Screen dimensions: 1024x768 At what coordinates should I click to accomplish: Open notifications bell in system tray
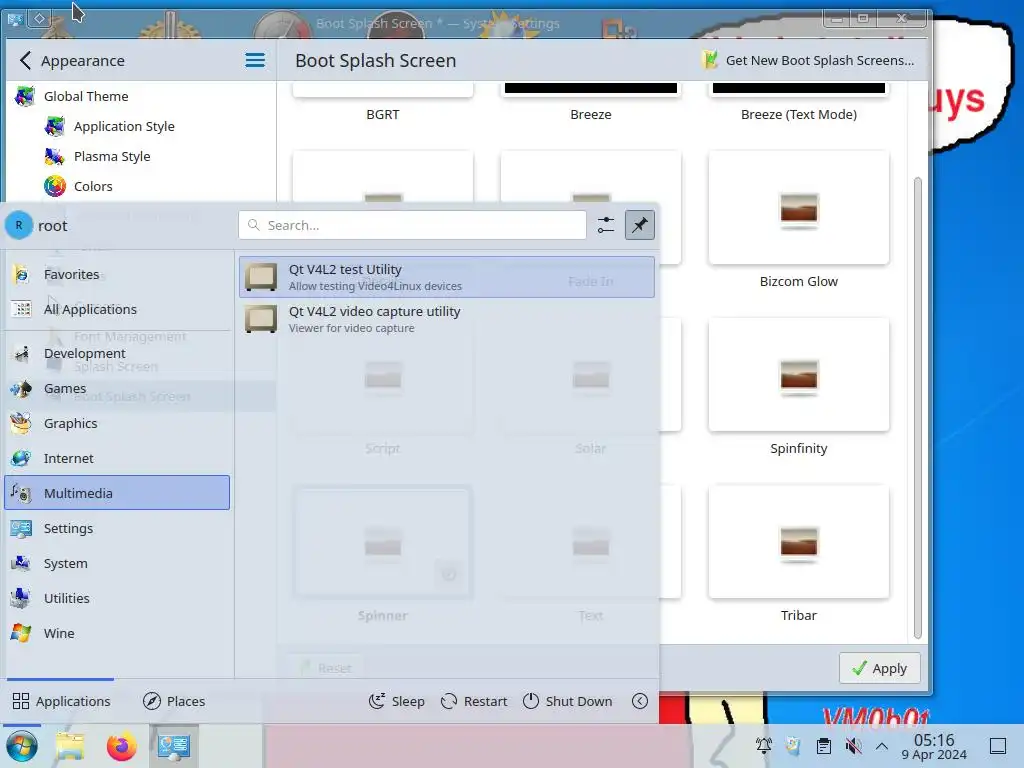pyautogui.click(x=763, y=746)
